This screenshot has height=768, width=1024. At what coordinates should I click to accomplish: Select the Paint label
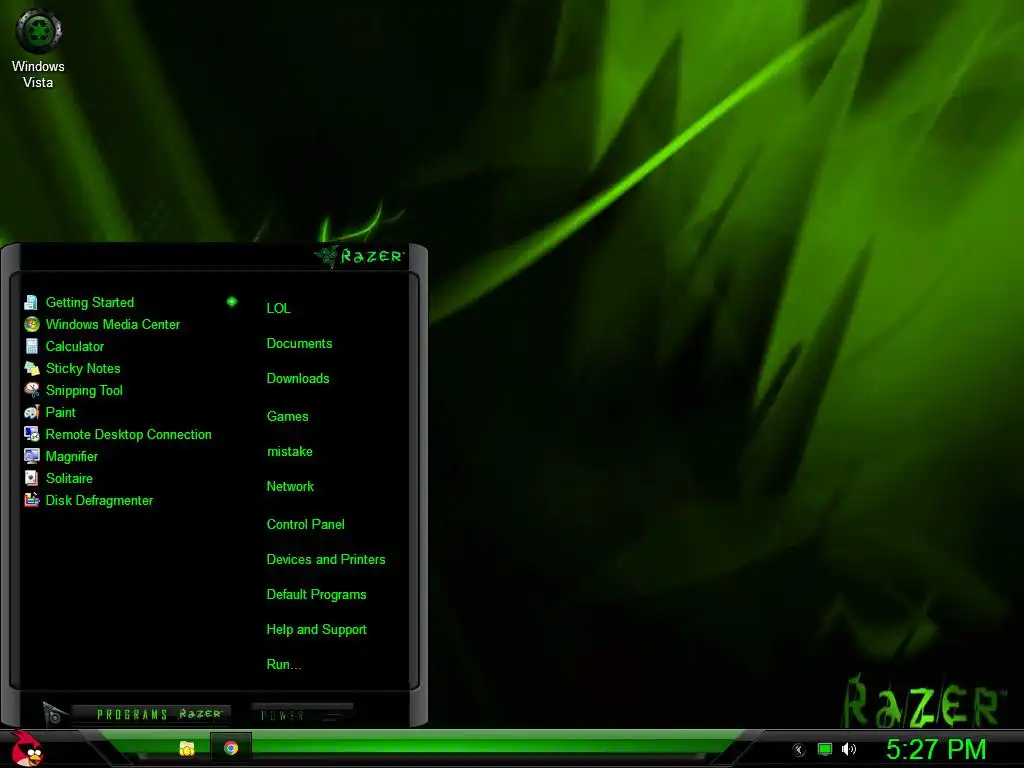tap(60, 413)
